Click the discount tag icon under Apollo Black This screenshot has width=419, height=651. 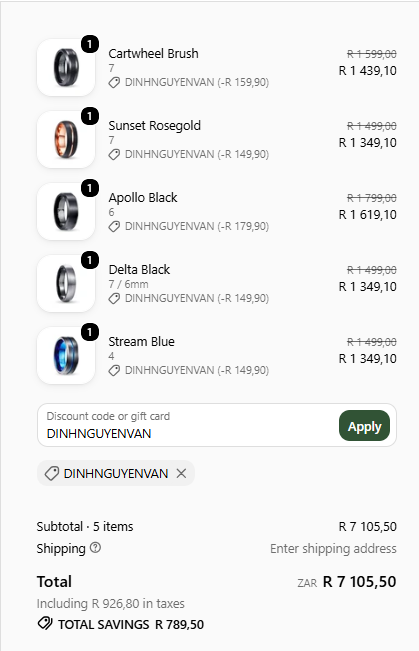(x=114, y=226)
